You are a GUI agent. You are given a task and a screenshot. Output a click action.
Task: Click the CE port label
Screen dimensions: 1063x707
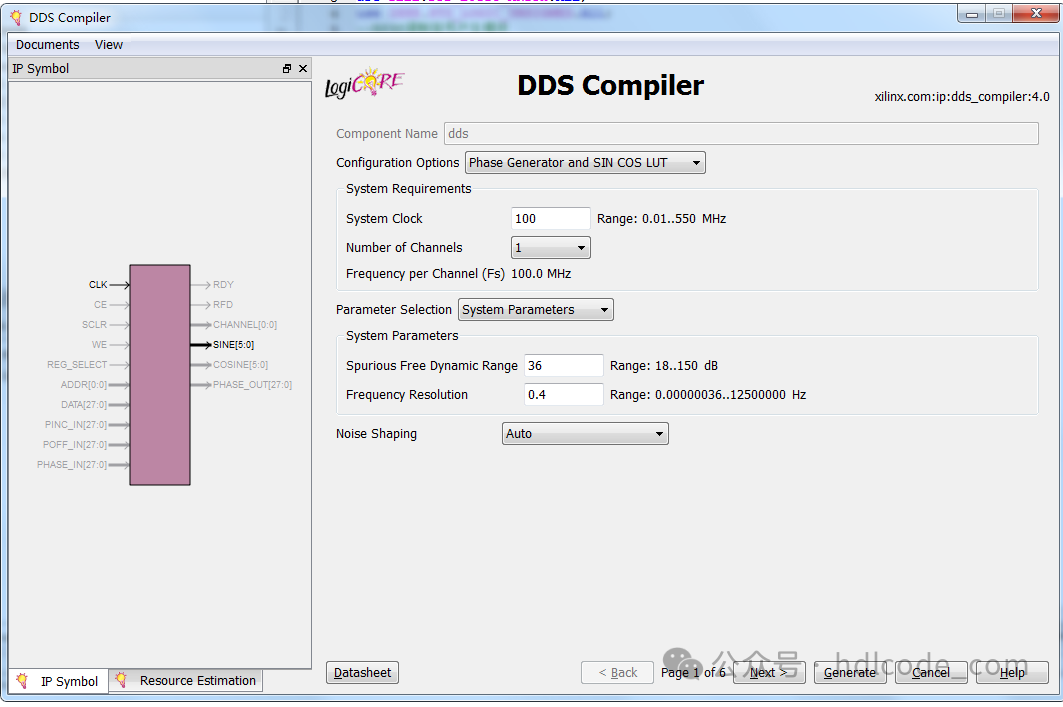[100, 305]
